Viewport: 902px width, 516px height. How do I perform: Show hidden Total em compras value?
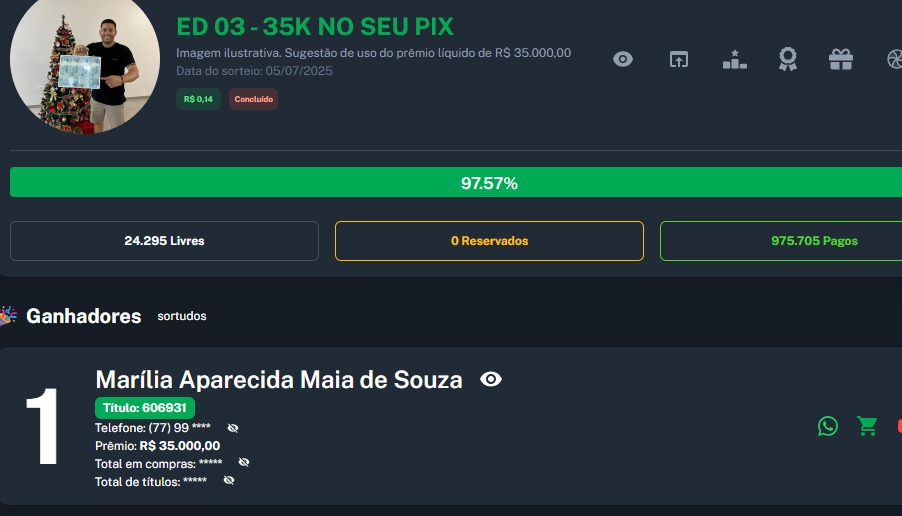(244, 463)
